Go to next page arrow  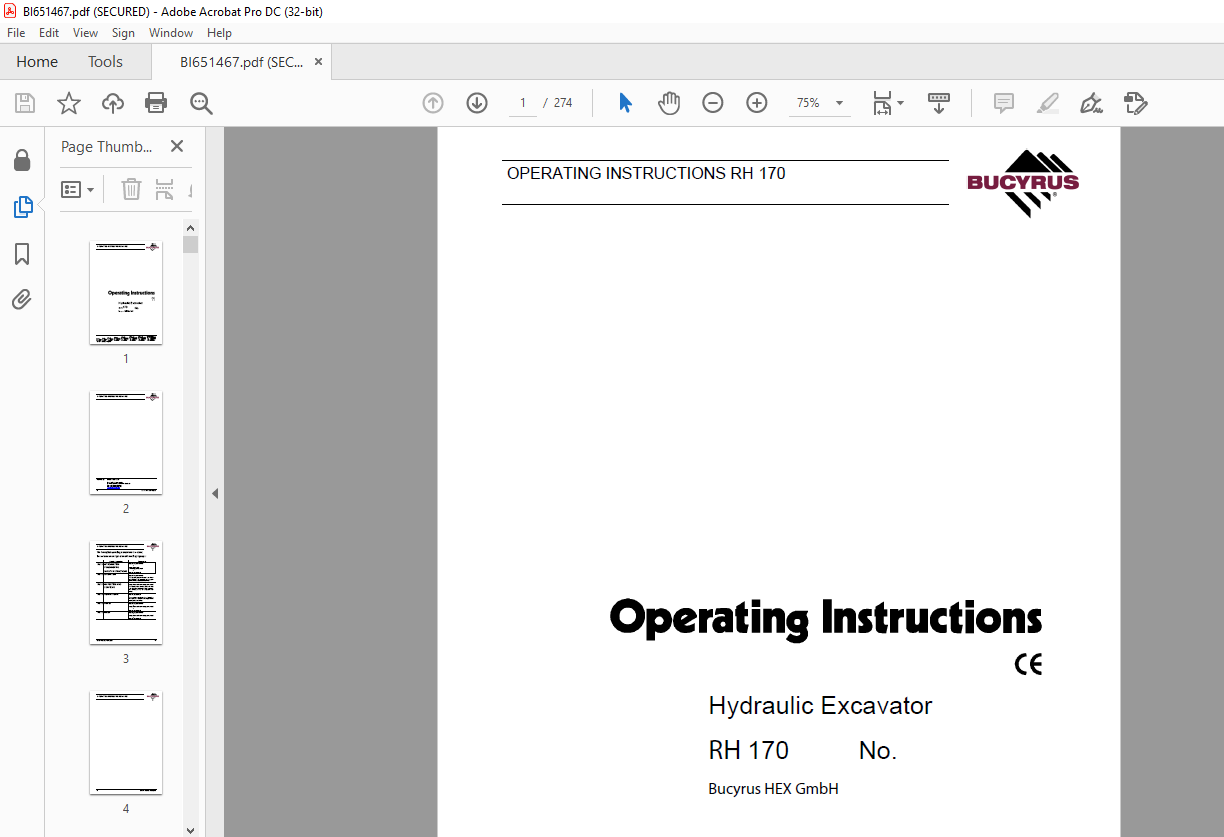[477, 103]
